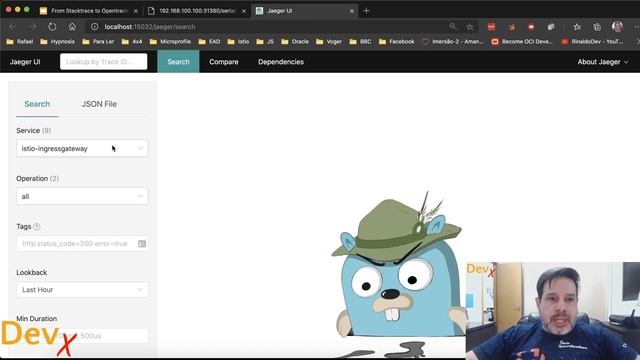Open new browser tab
The height and width of the screenshot is (360, 640).
tap(366, 11)
